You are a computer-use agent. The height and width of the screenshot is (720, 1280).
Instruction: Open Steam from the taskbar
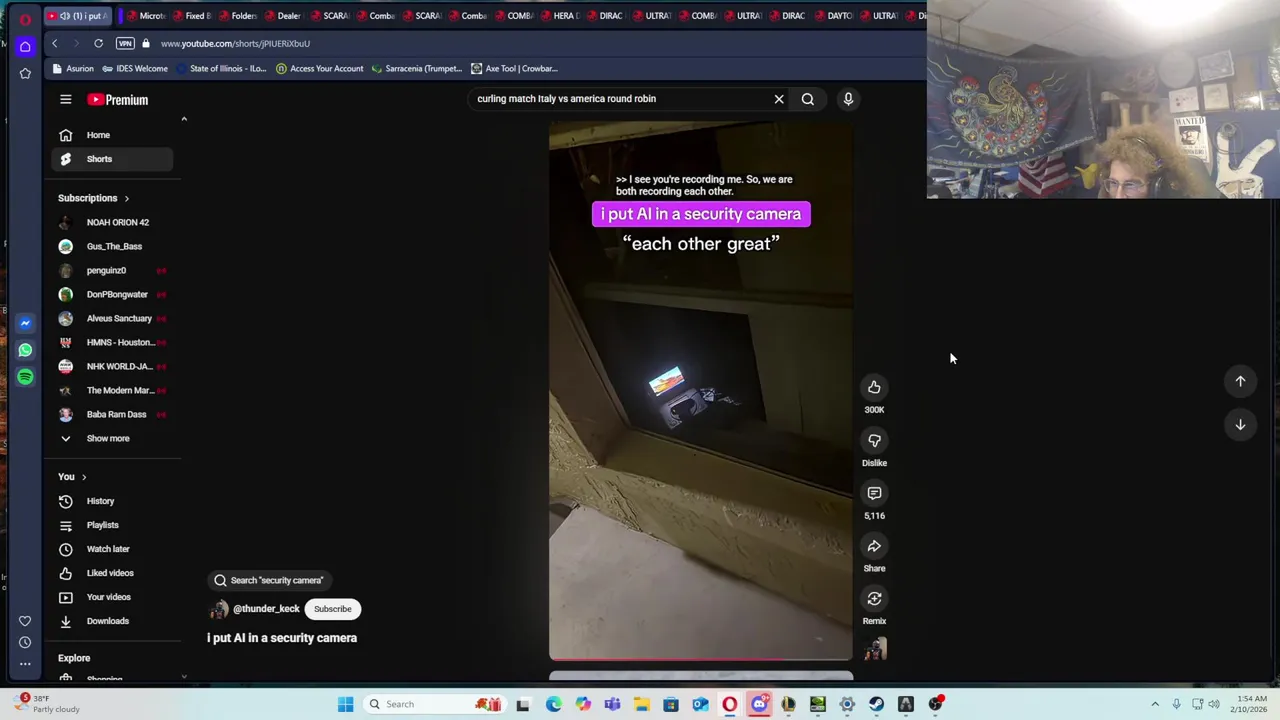click(876, 704)
